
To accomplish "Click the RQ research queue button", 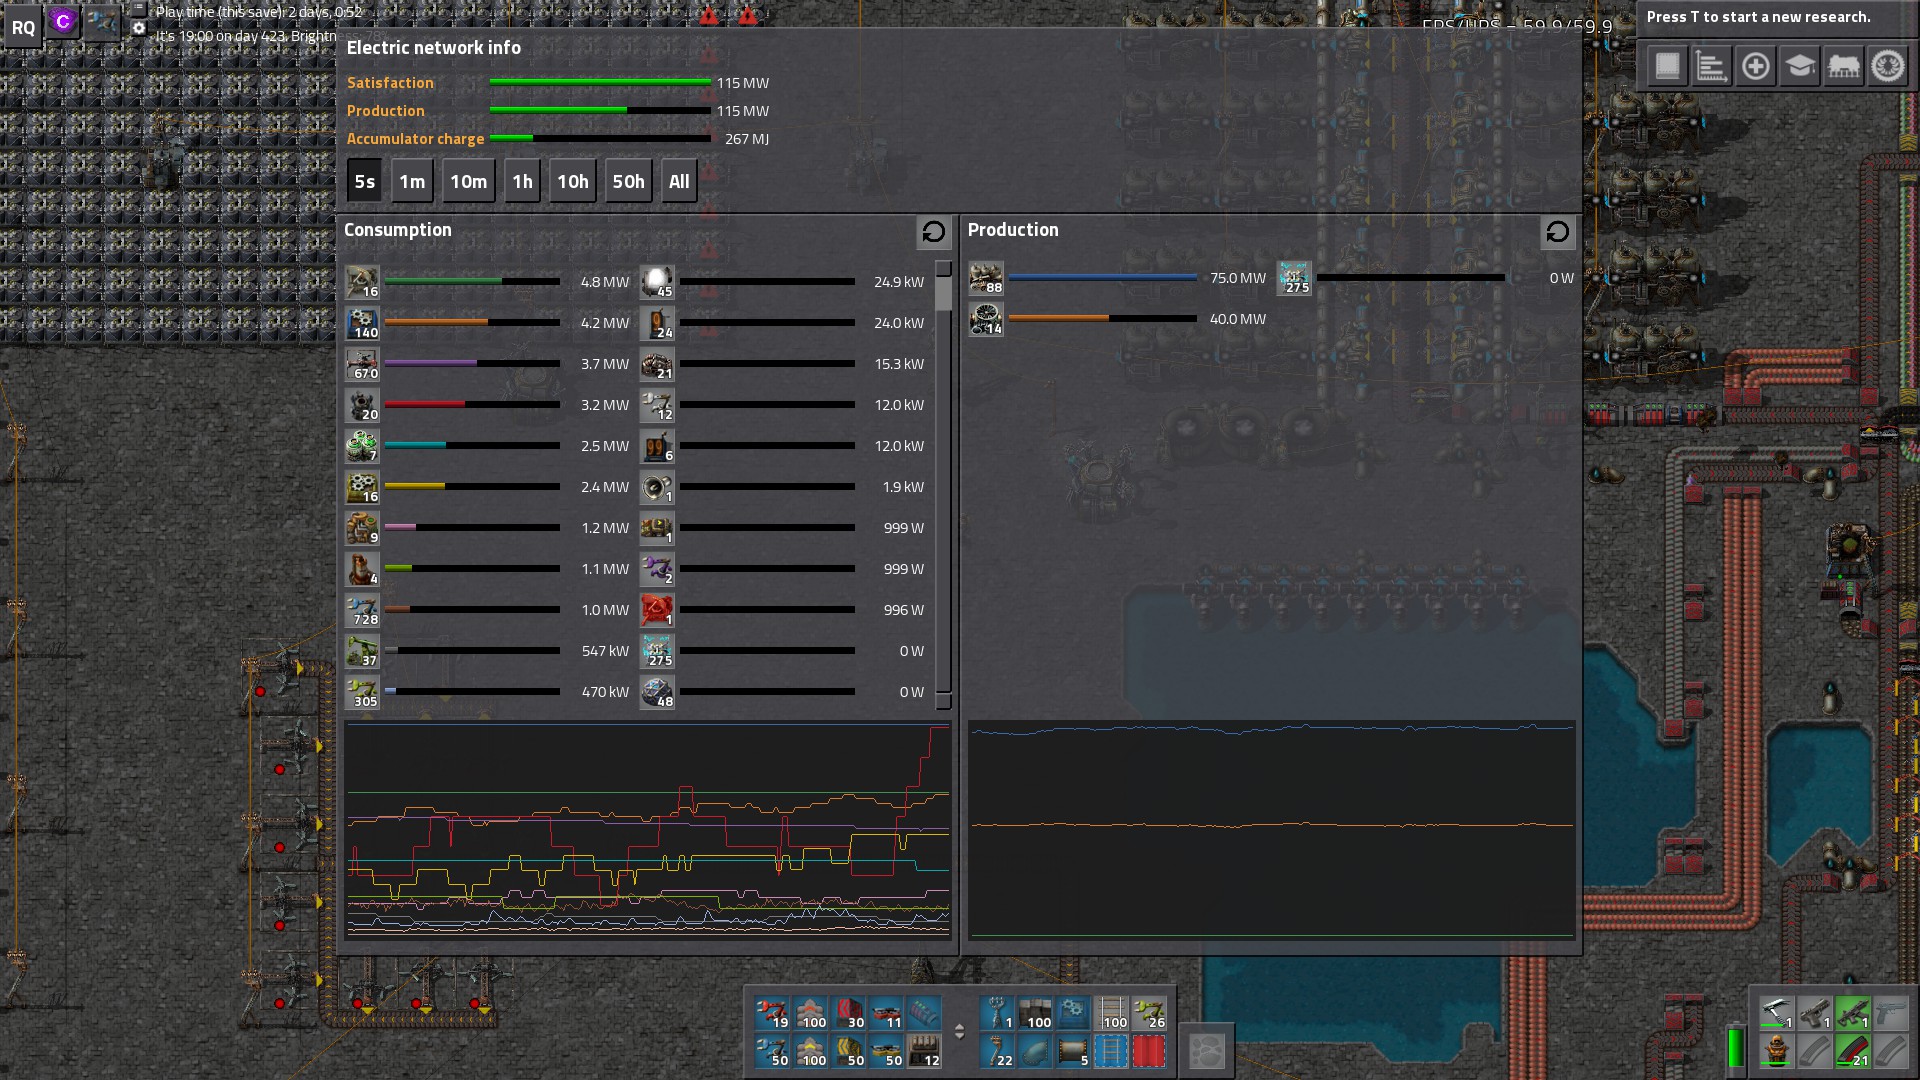I will (x=23, y=27).
